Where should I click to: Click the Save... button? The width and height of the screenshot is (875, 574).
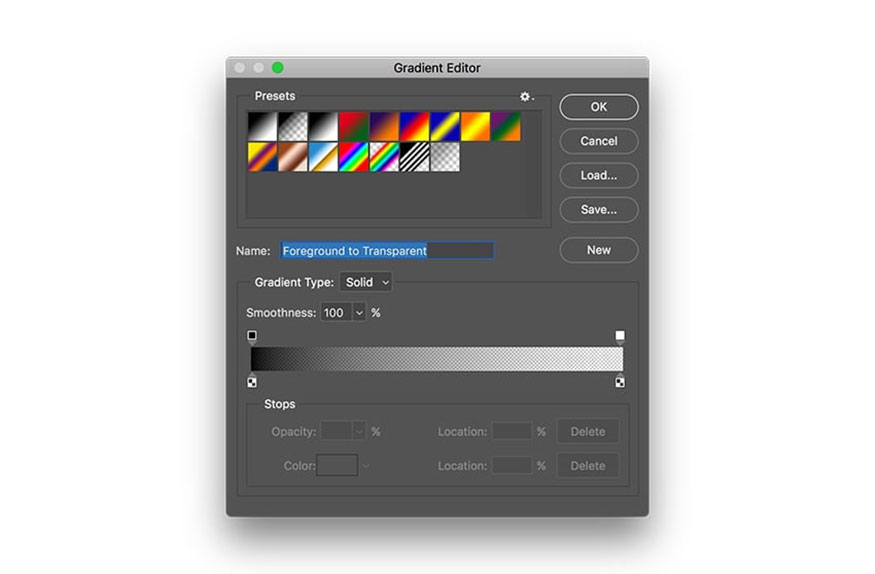[x=599, y=210]
